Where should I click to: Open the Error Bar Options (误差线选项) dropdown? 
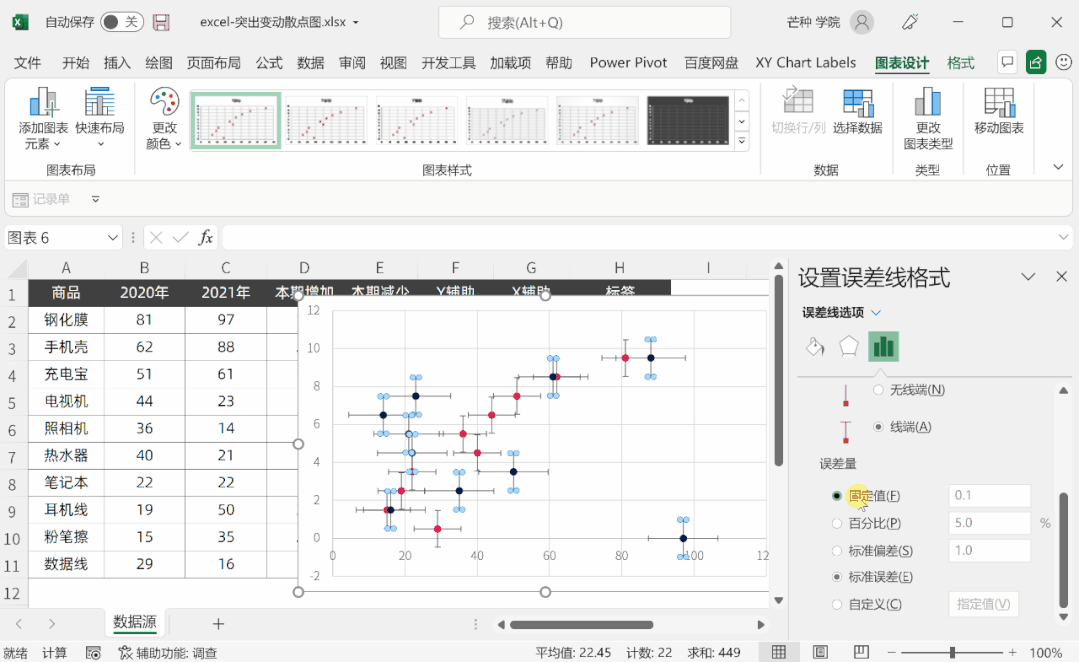(x=876, y=313)
